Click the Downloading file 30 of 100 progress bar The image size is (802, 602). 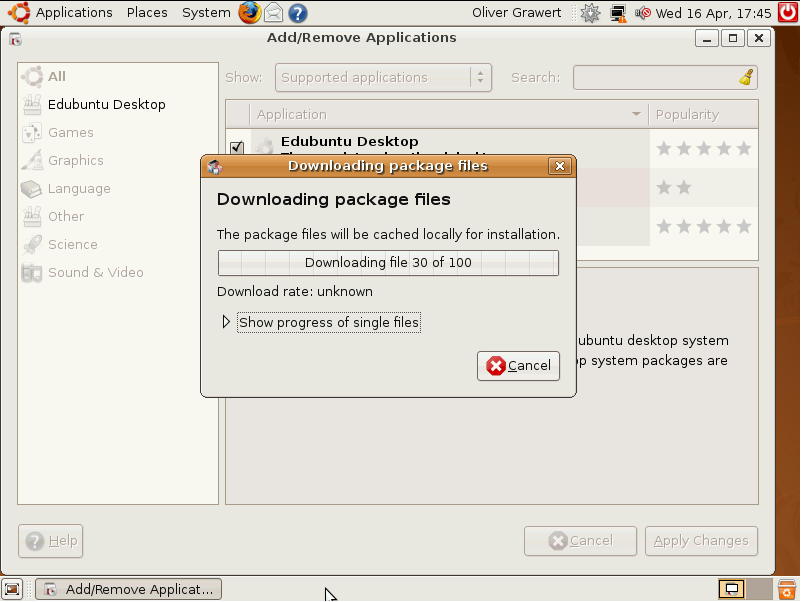coord(388,263)
